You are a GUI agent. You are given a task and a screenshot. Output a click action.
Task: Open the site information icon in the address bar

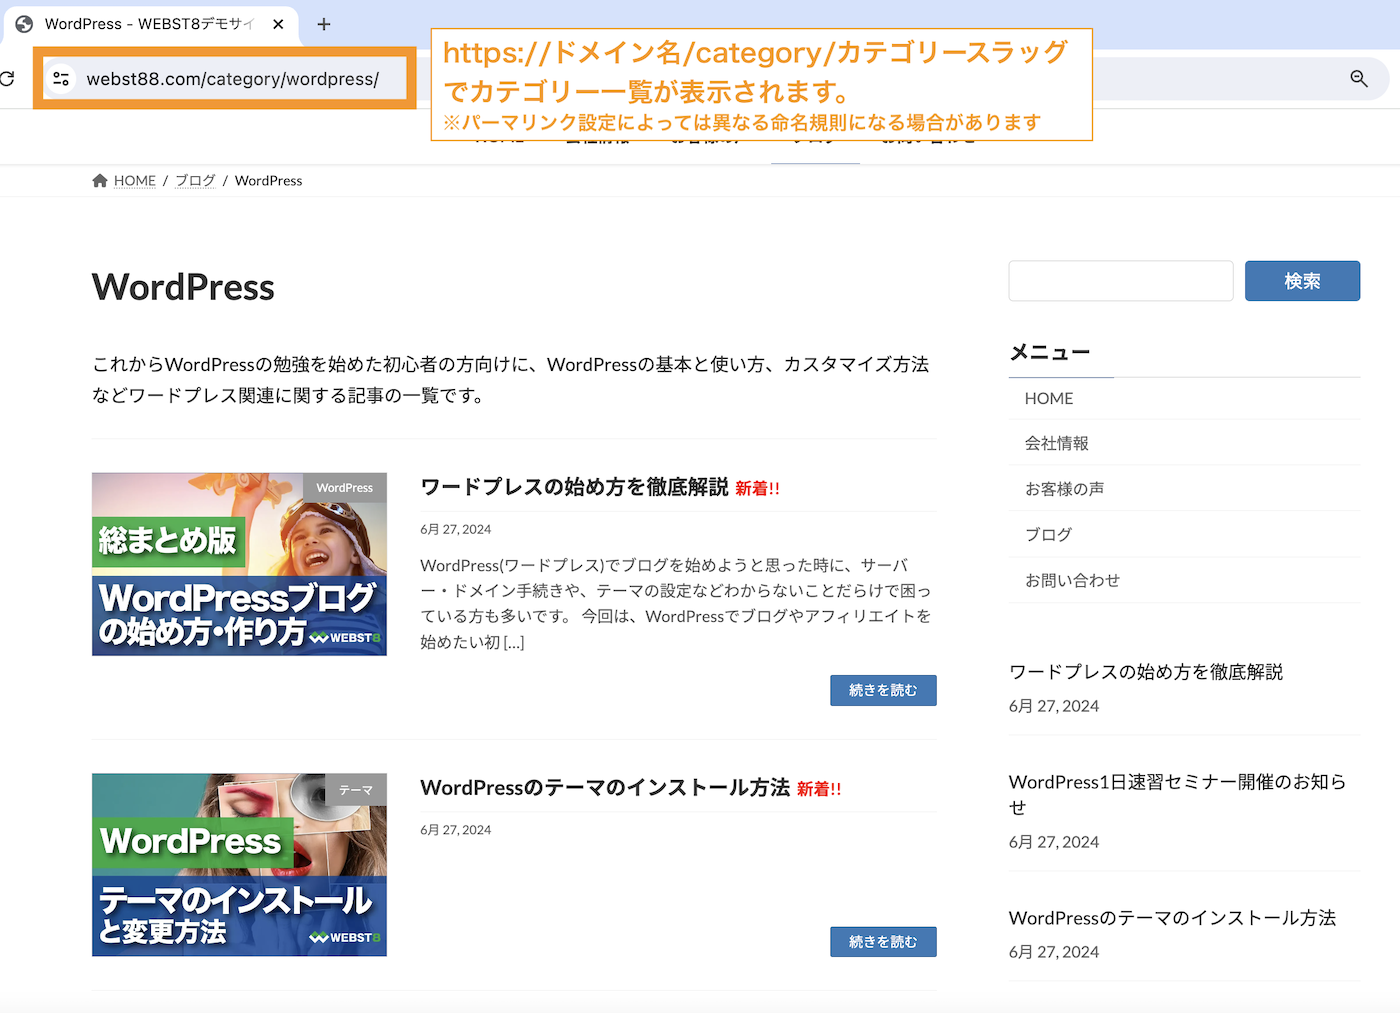click(61, 78)
